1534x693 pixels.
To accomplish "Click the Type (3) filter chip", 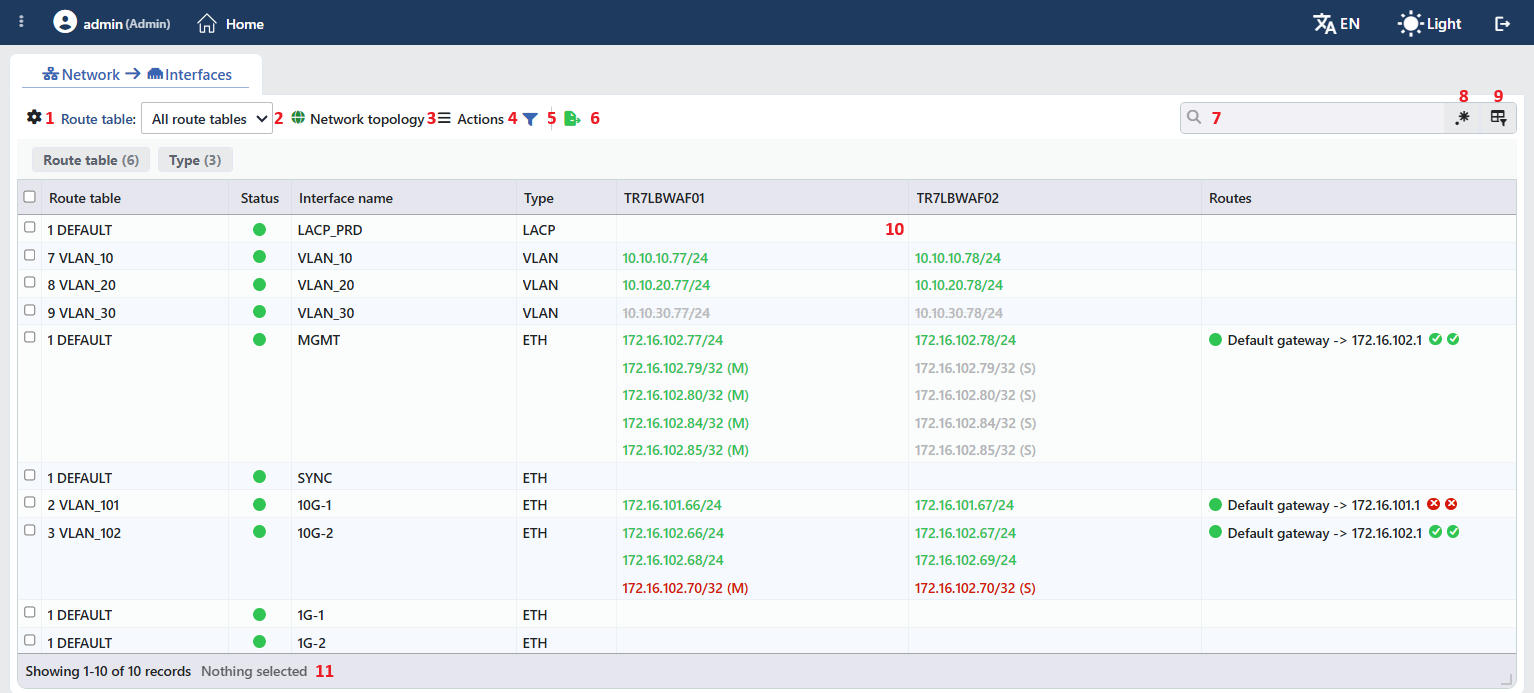I will point(195,160).
